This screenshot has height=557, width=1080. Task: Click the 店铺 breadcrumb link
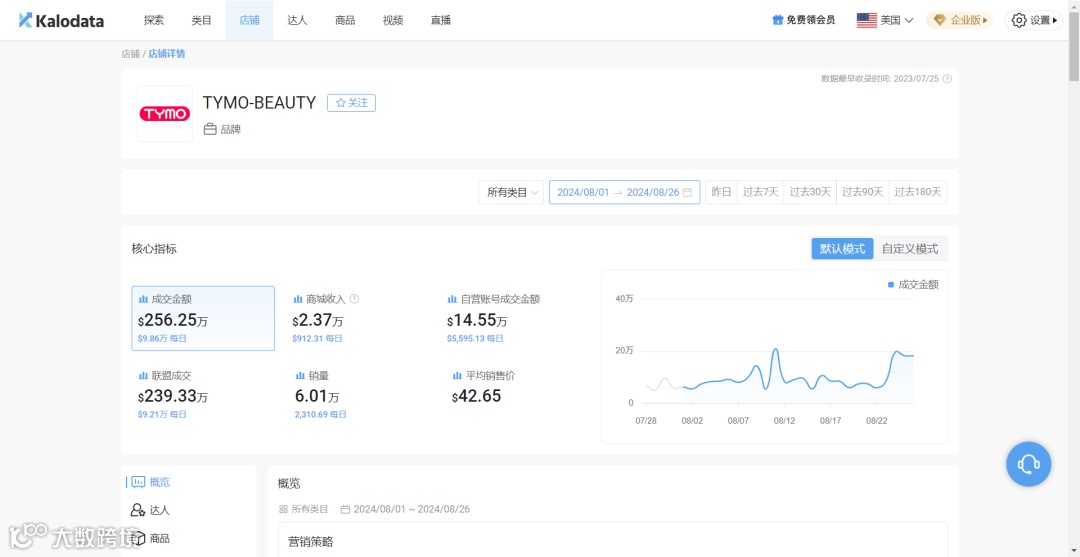point(130,54)
